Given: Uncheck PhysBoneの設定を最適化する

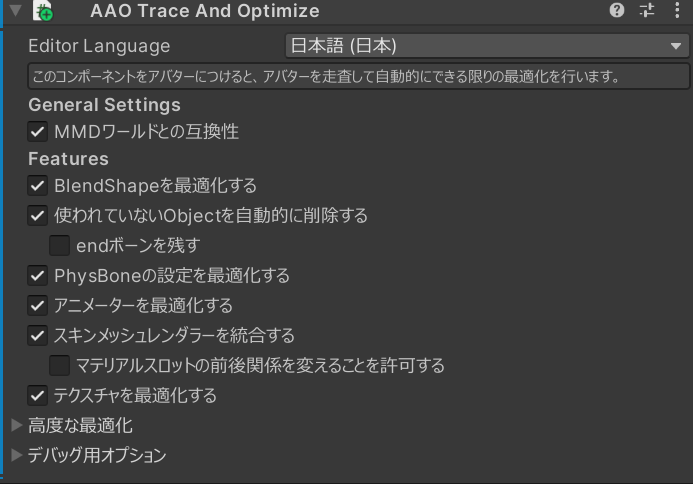Looking at the screenshot, I should (38, 275).
